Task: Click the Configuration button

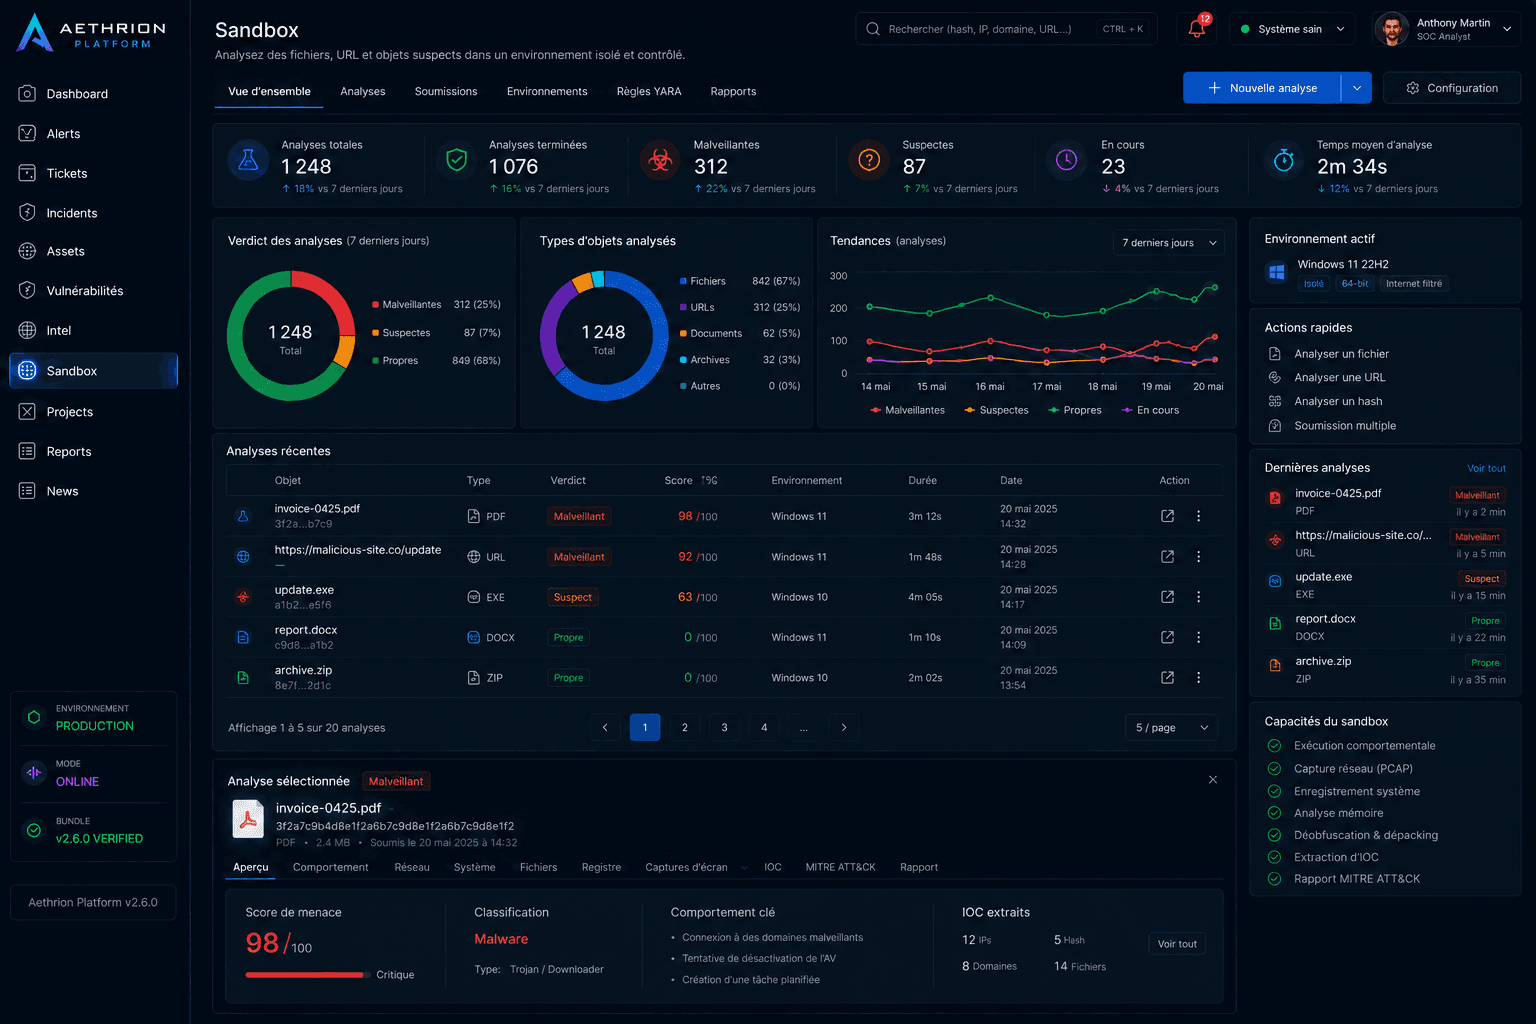Action: click(1452, 88)
